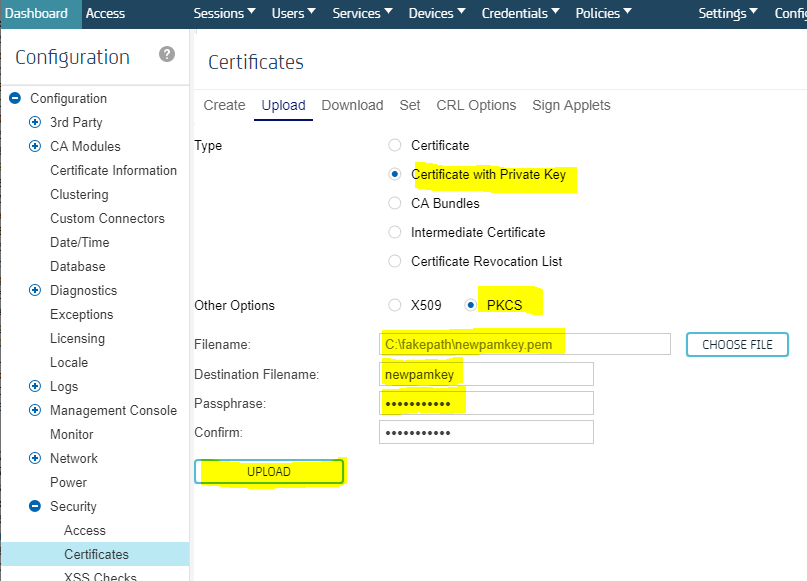Select the X509 radio option
This screenshot has width=807, height=581.
(x=395, y=305)
